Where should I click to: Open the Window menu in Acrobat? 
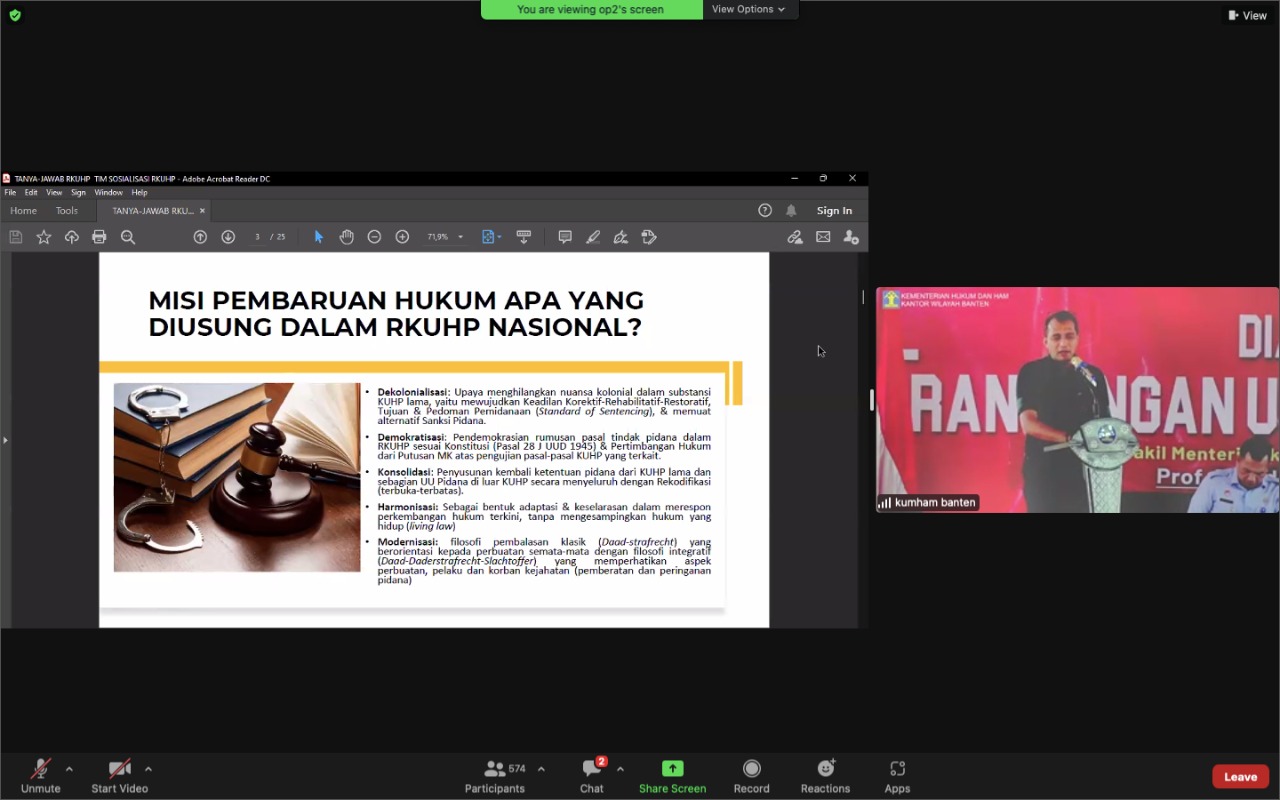pyautogui.click(x=108, y=192)
